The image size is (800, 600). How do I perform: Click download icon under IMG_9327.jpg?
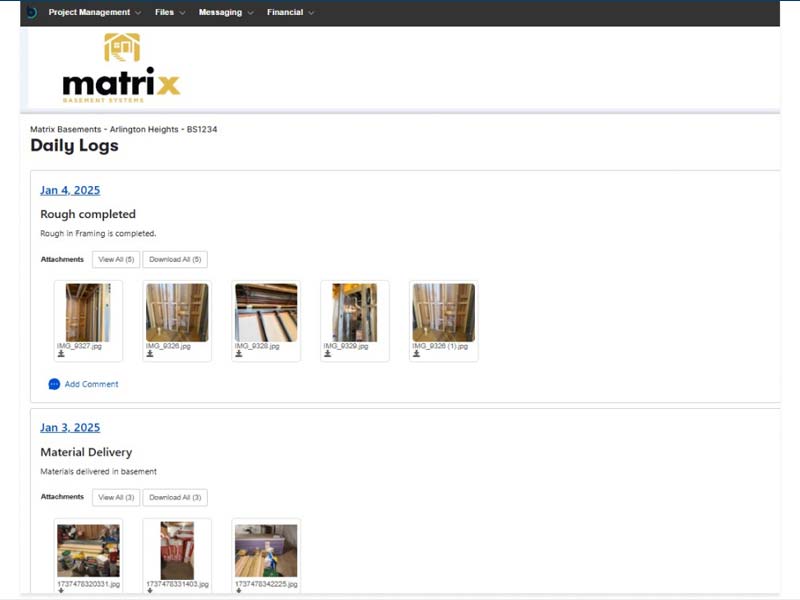click(61, 354)
